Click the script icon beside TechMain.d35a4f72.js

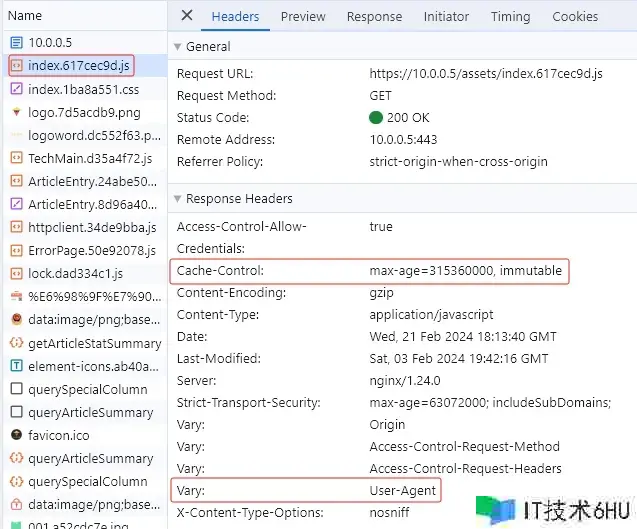click(x=16, y=158)
